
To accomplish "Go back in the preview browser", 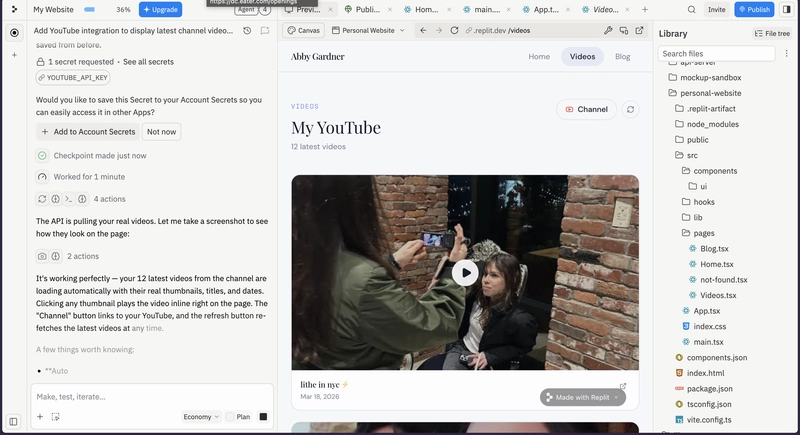I will [x=423, y=31].
